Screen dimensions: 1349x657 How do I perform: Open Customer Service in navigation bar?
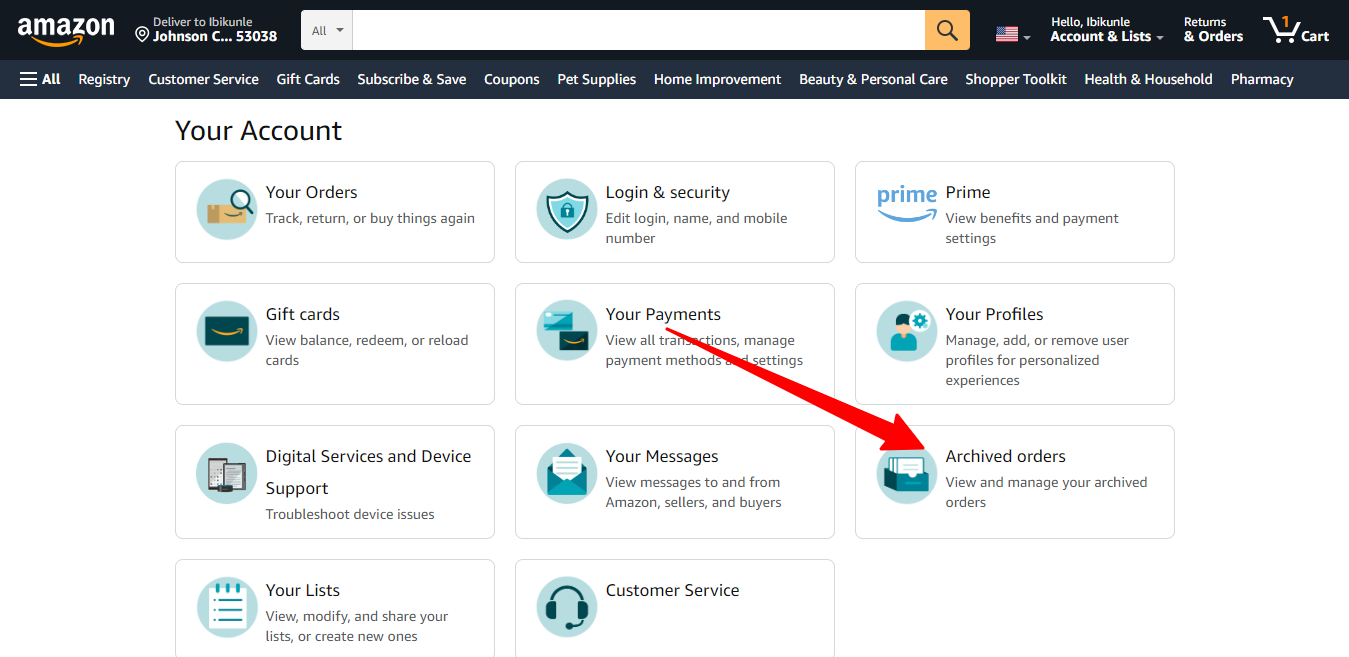click(203, 79)
